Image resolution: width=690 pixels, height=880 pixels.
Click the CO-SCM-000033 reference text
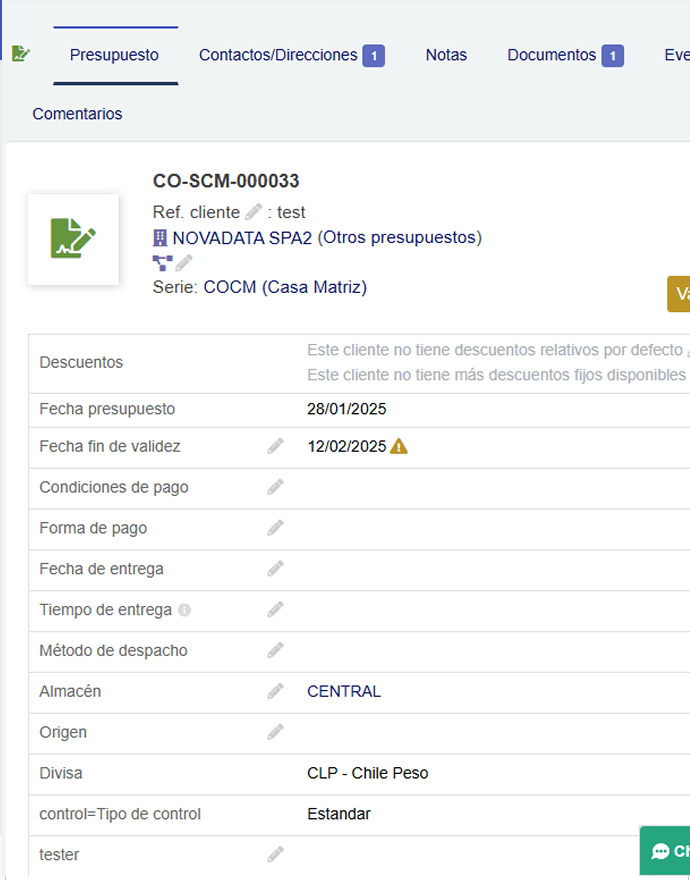(226, 181)
